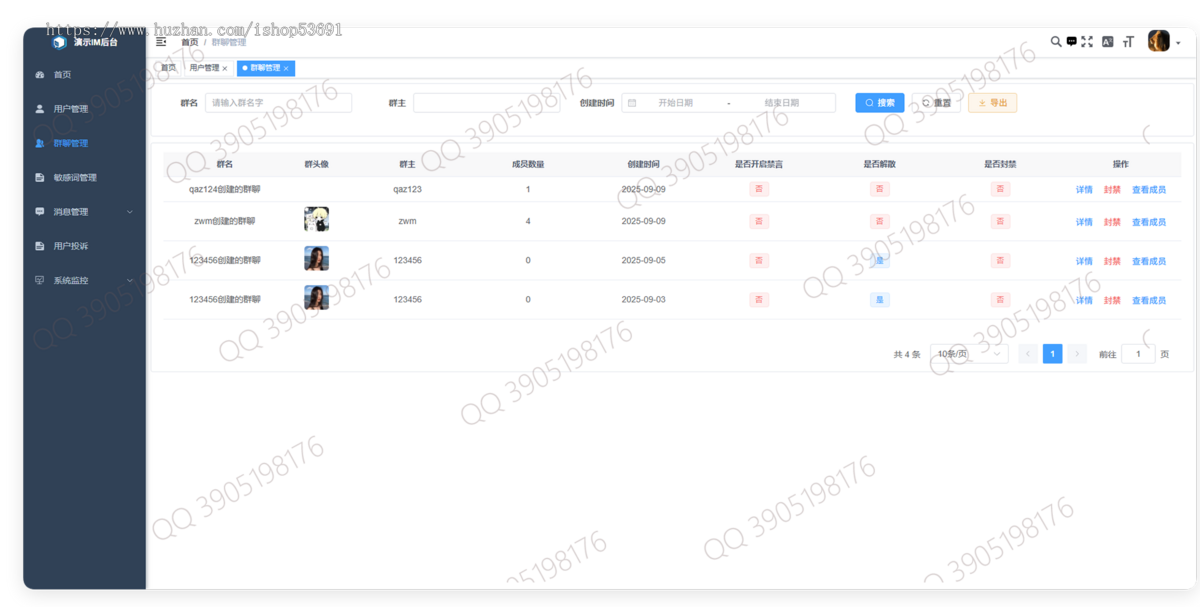Select 群聊管理 in the sidebar
The width and height of the screenshot is (1200, 607).
86,143
